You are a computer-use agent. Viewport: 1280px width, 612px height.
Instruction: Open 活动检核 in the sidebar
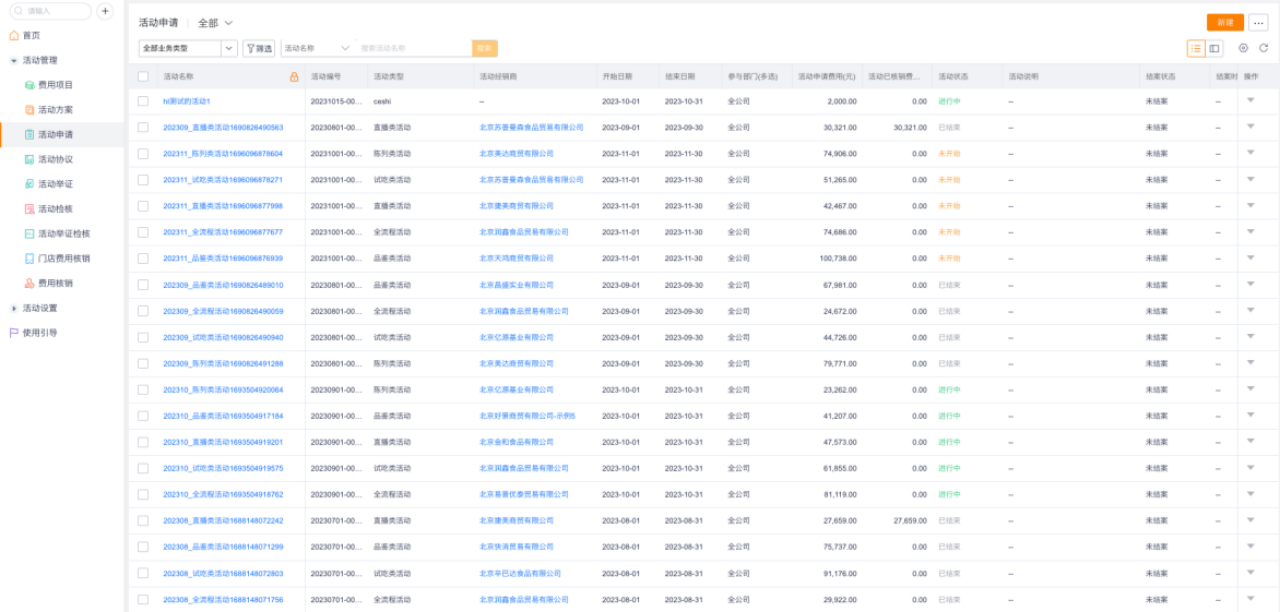(55, 209)
